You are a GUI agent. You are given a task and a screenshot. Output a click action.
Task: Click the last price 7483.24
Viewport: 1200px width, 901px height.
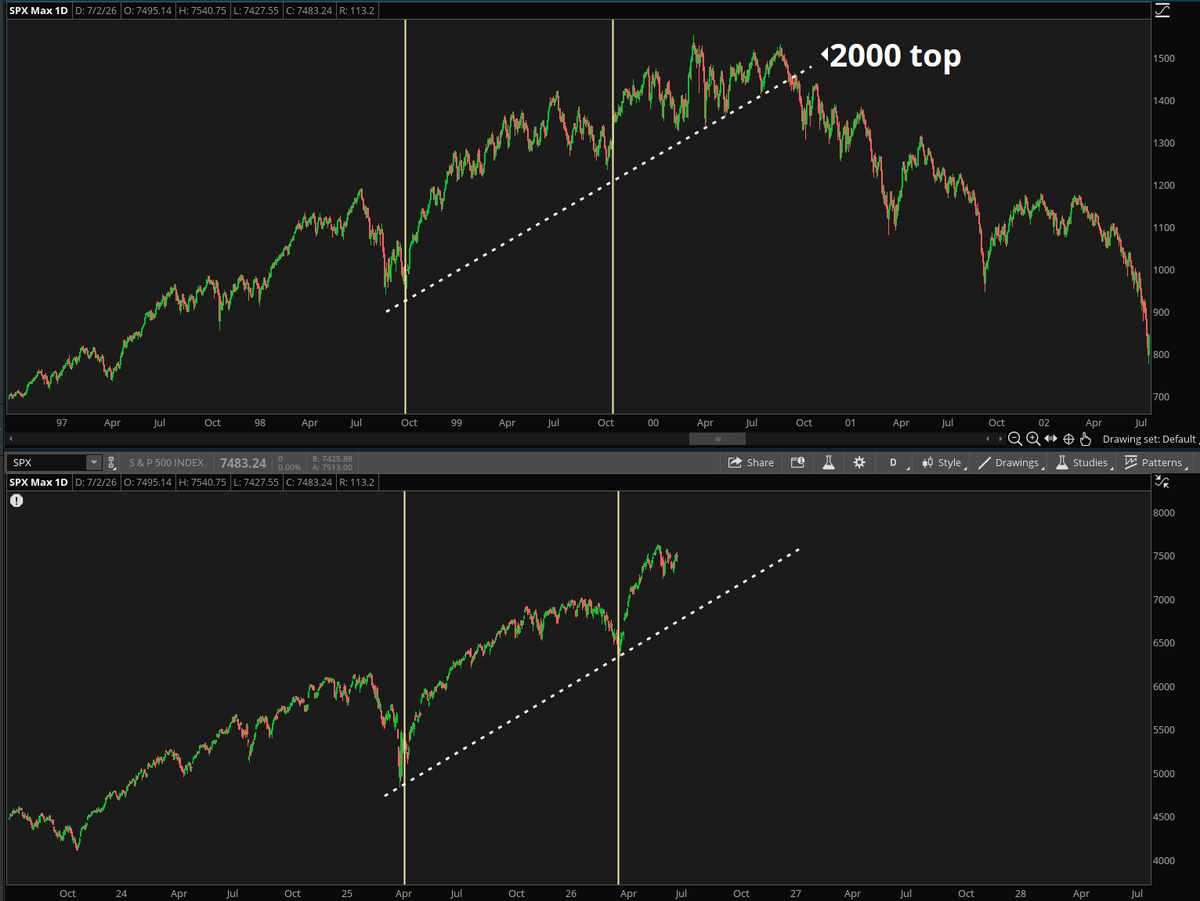243,463
